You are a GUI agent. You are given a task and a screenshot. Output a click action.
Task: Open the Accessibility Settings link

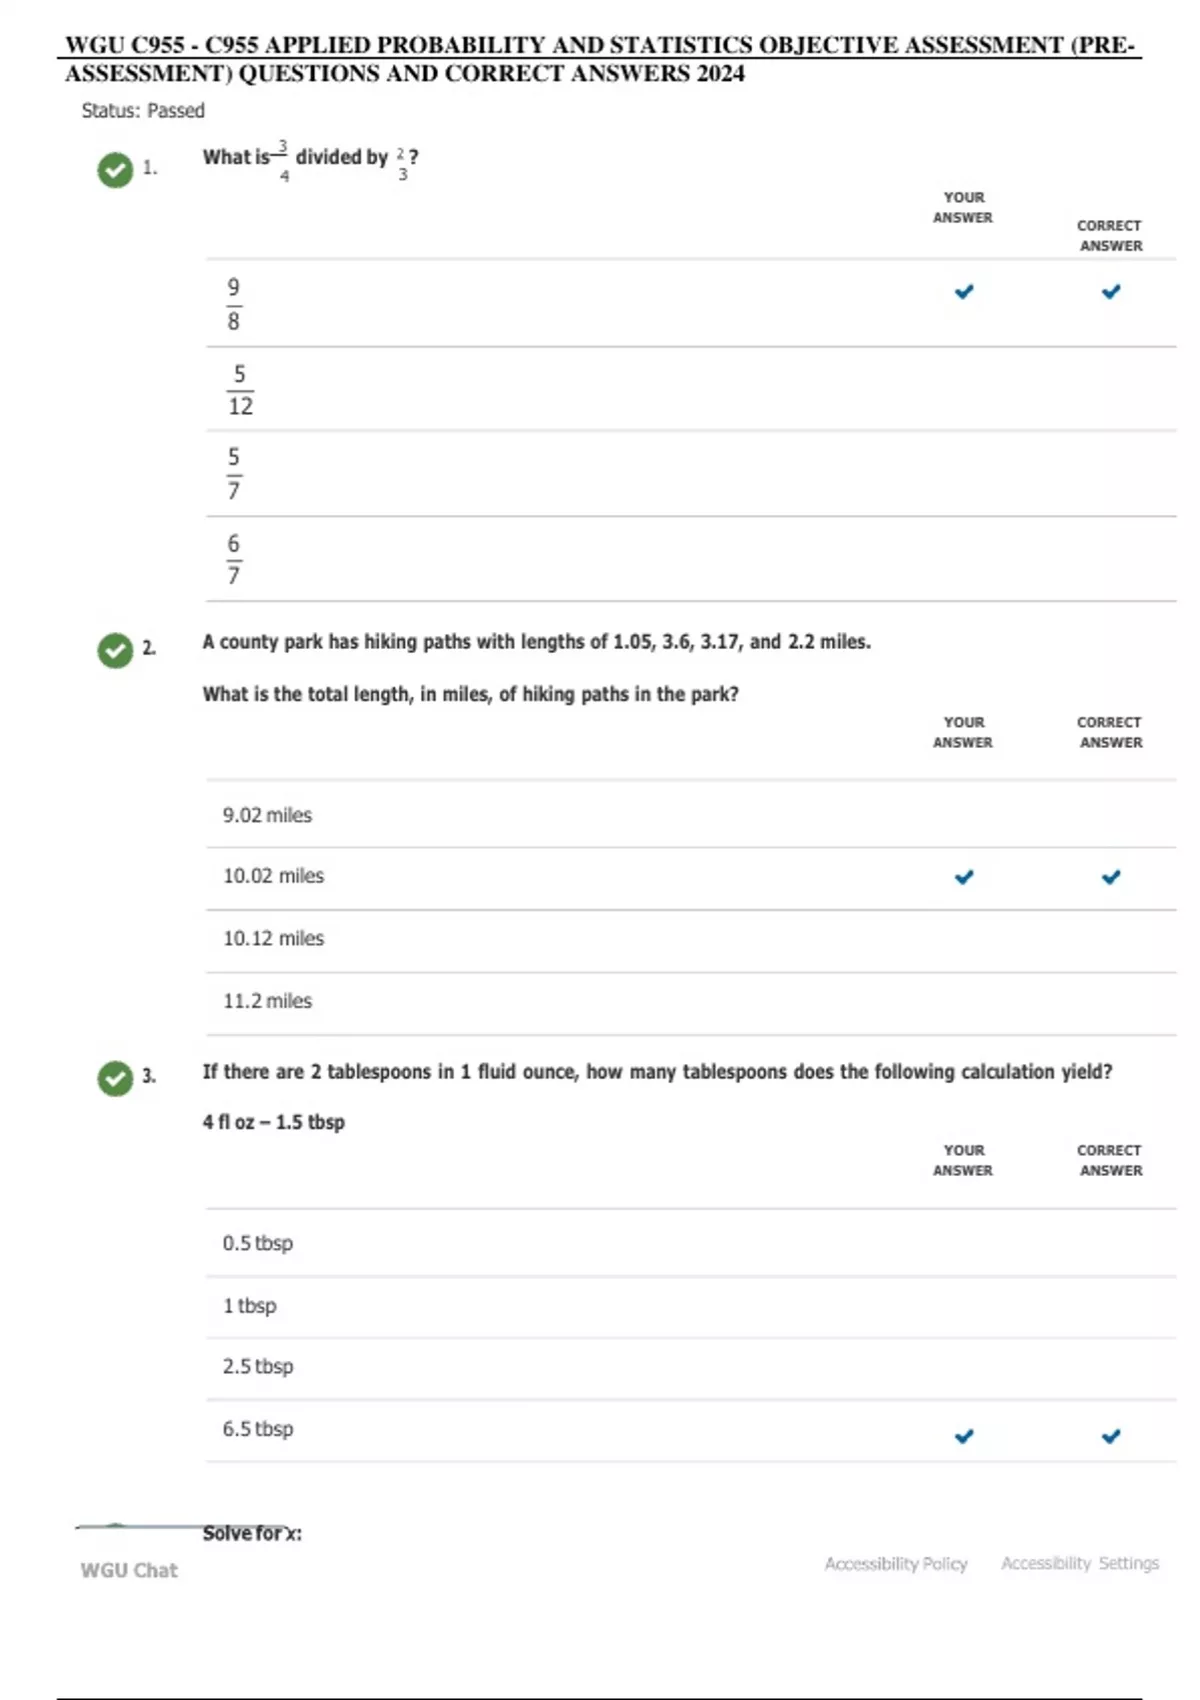point(1080,1563)
